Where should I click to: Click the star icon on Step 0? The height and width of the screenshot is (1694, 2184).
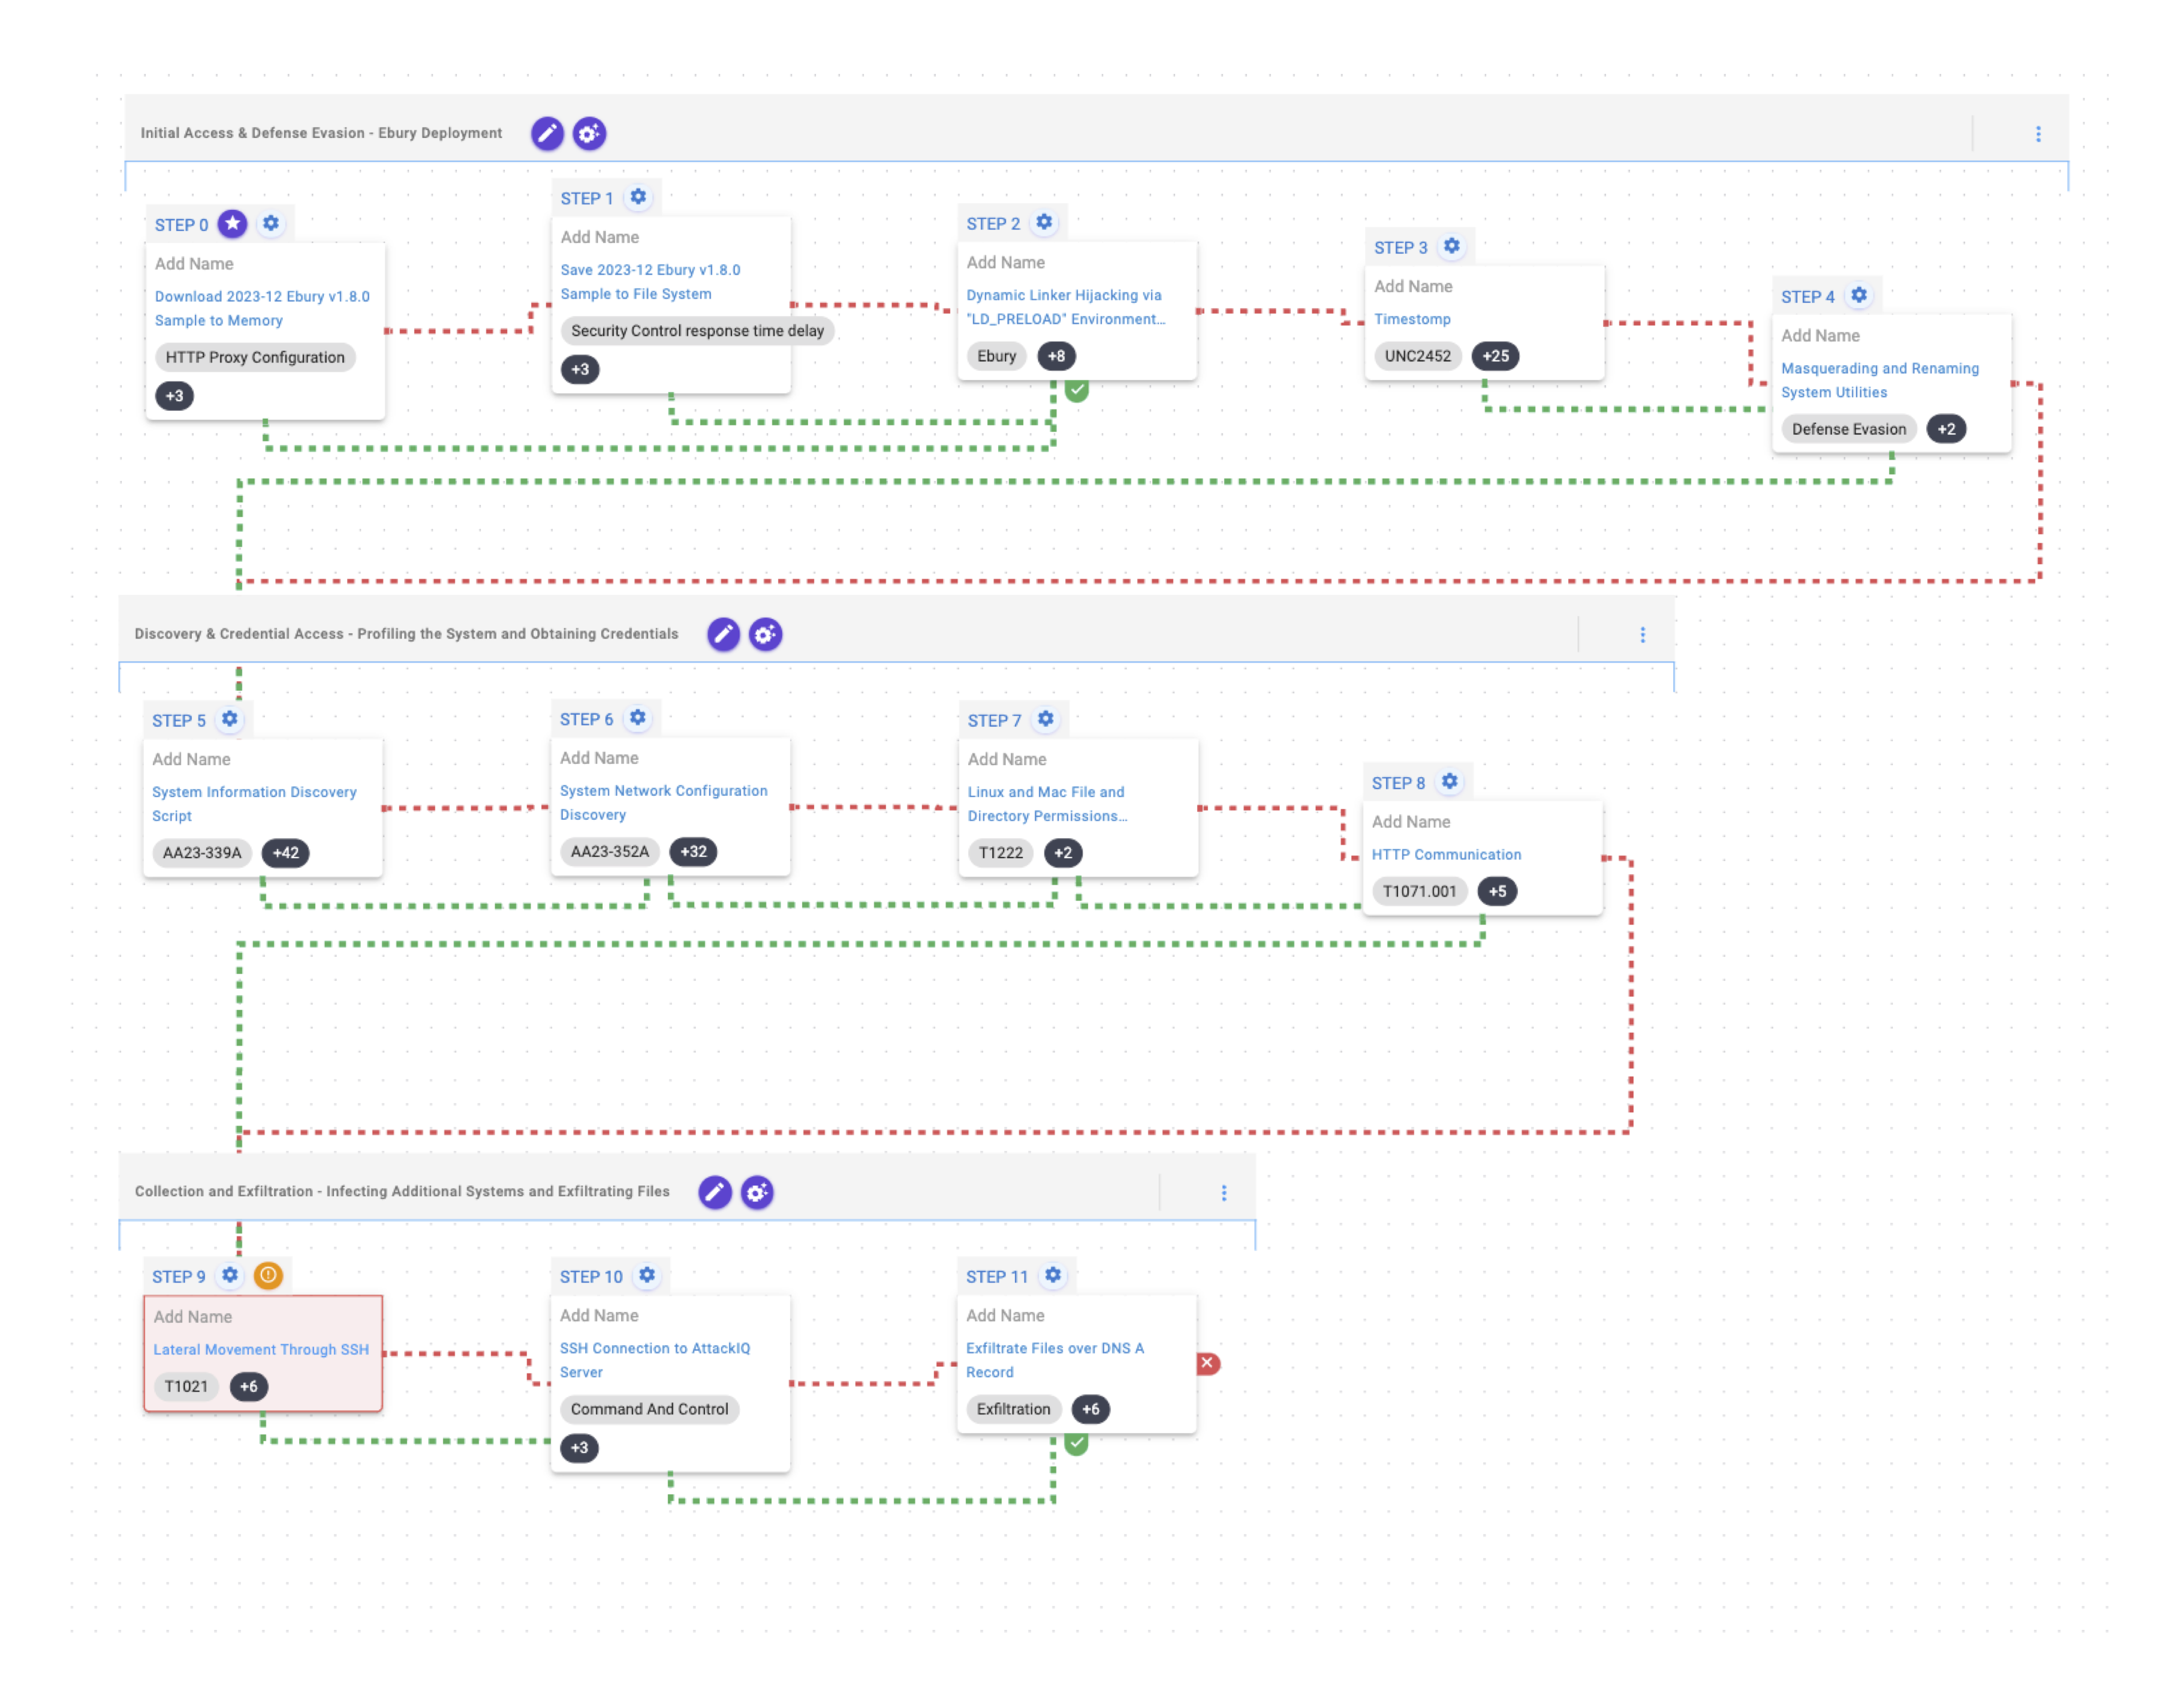(233, 224)
